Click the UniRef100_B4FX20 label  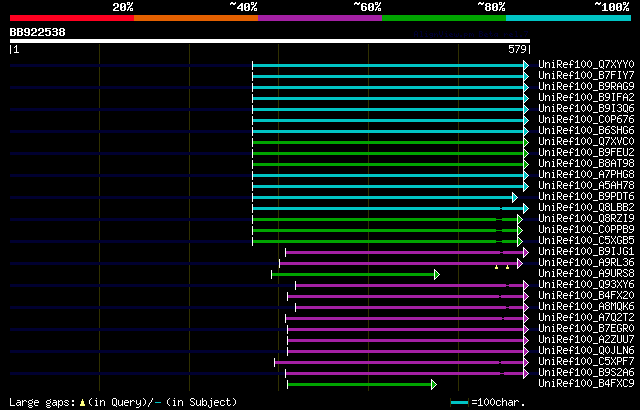click(586, 296)
